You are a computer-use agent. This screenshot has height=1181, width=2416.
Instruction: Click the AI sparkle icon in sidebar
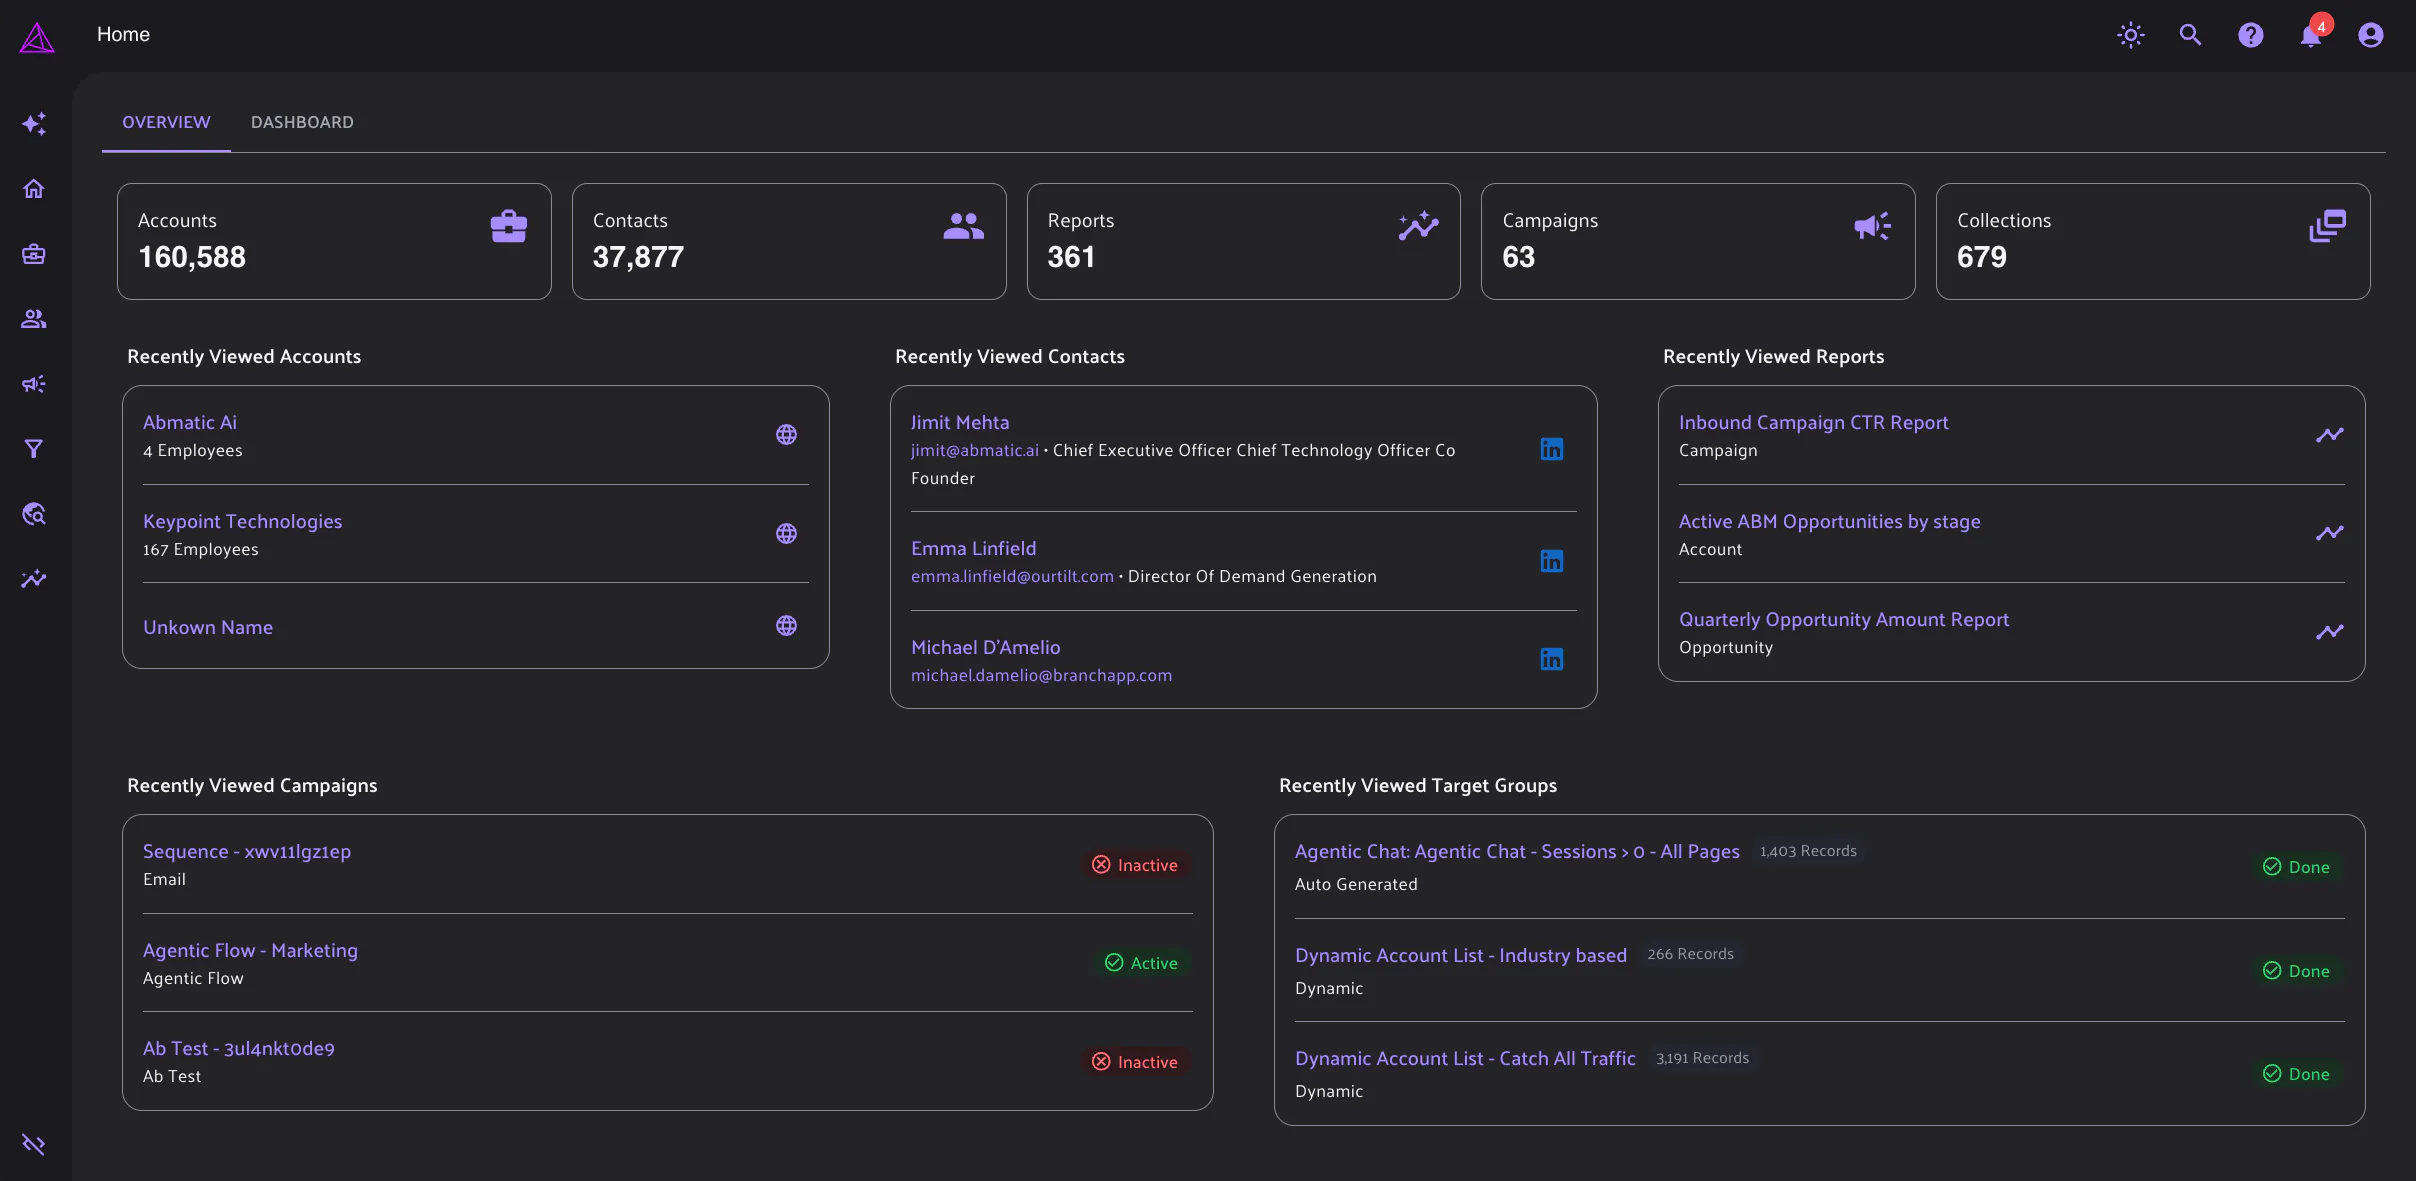click(34, 124)
